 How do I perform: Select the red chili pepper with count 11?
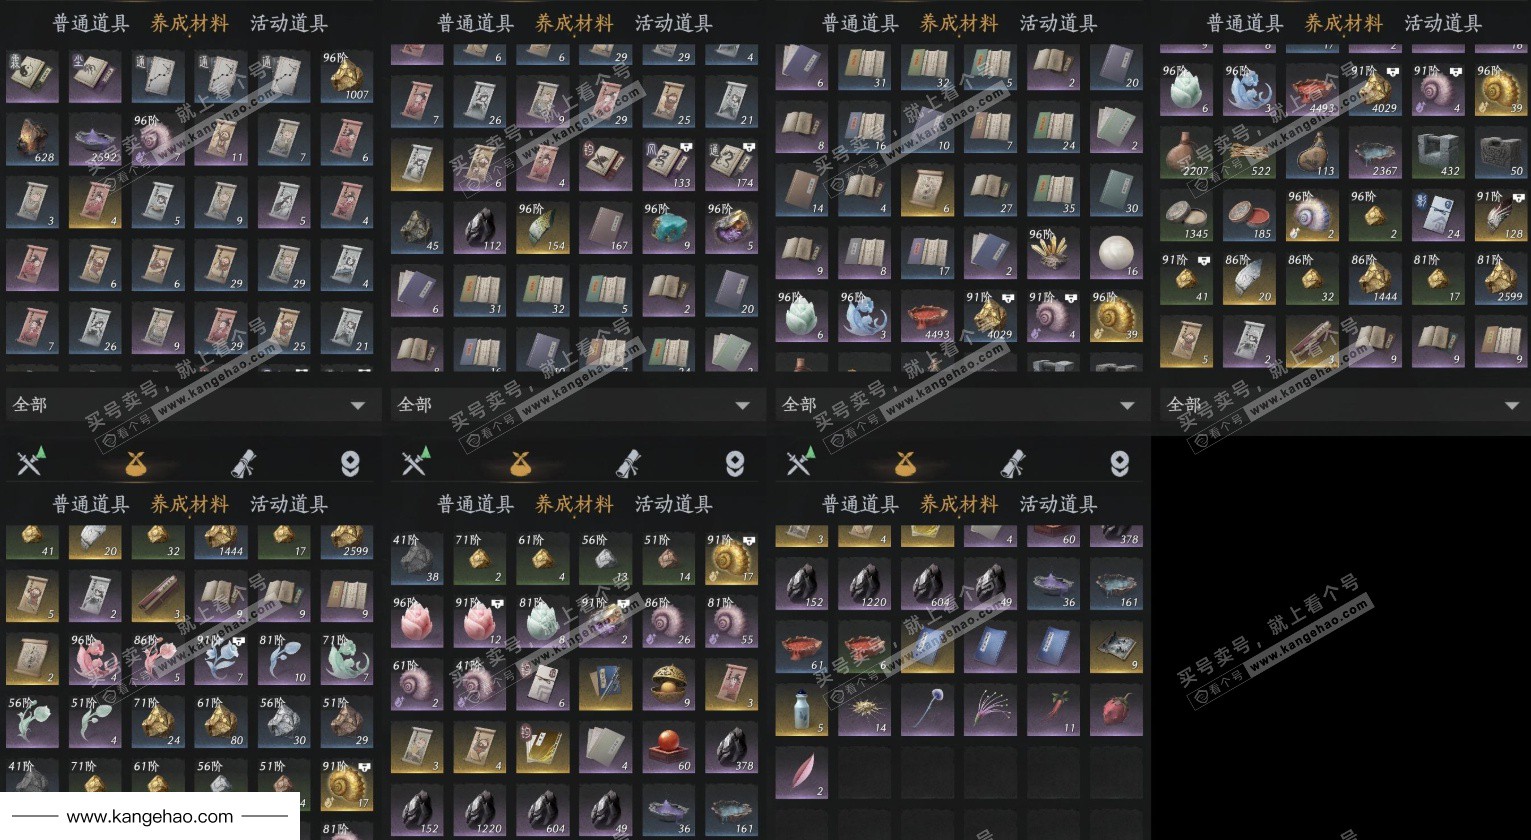click(1053, 710)
